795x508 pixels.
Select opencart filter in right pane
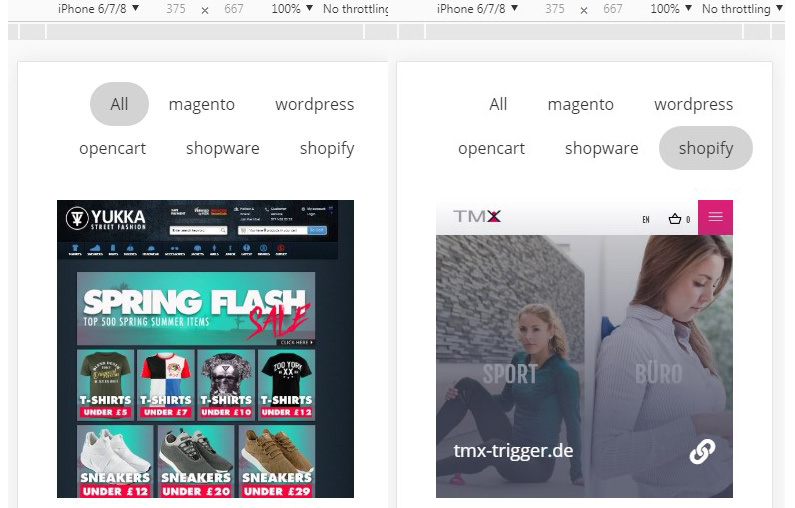(491, 149)
